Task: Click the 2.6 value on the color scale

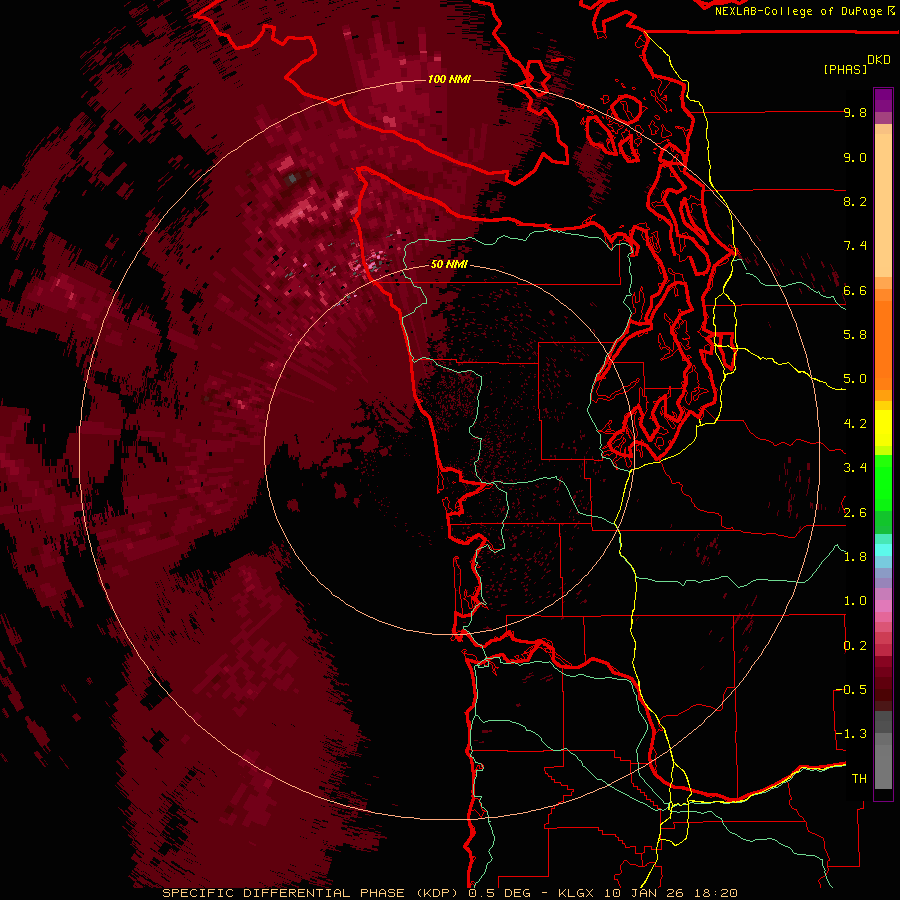Action: 855,513
